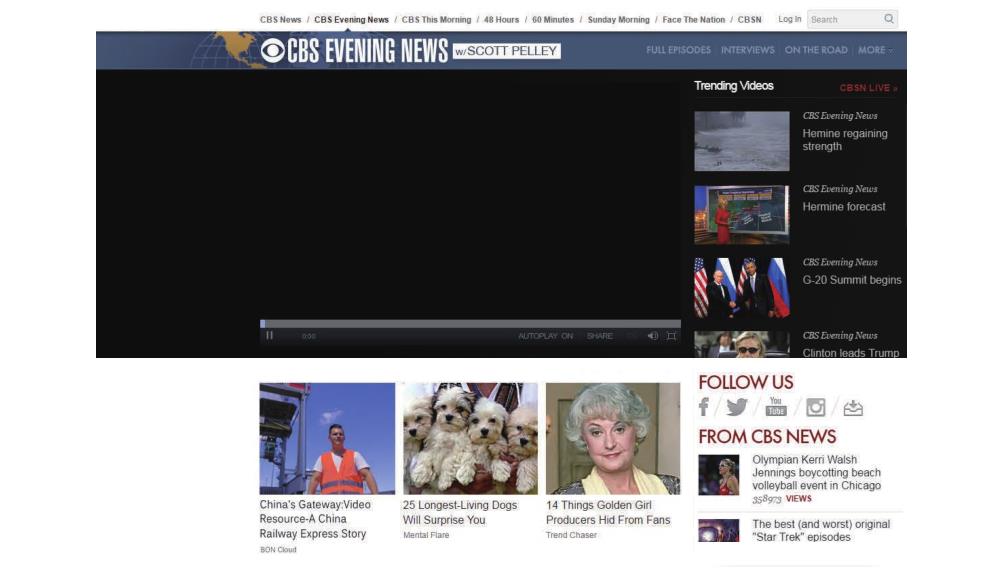Click the 'w/SCOTT PELLEY' badge
Viewport: 990px width, 578px height.
[x=506, y=51]
